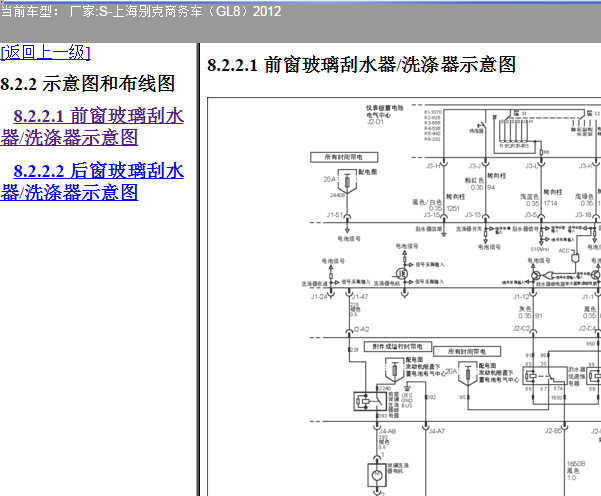
Task: Click the J1-24 connector label in diagram
Action: click(x=319, y=297)
